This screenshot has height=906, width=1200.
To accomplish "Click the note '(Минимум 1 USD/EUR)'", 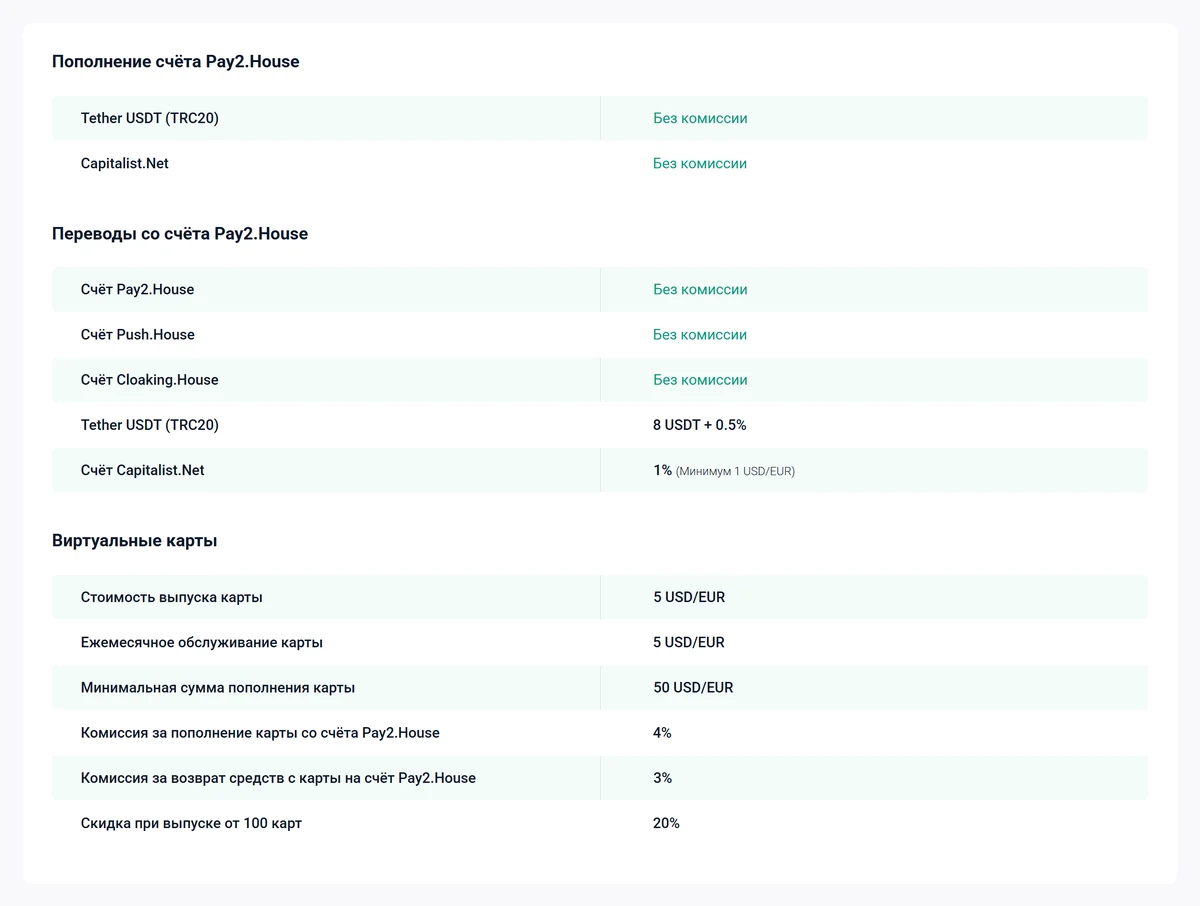I will point(735,471).
